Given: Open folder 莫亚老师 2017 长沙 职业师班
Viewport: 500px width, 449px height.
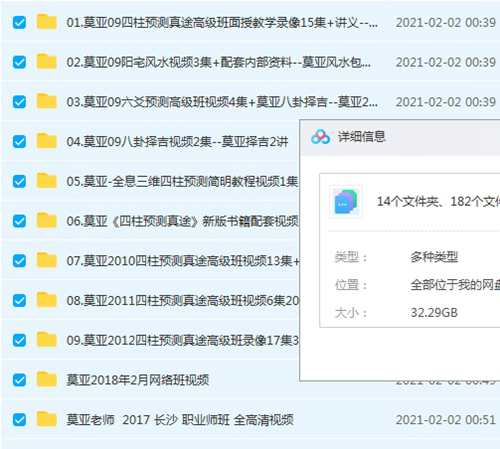Looking at the screenshot, I should coord(180,420).
